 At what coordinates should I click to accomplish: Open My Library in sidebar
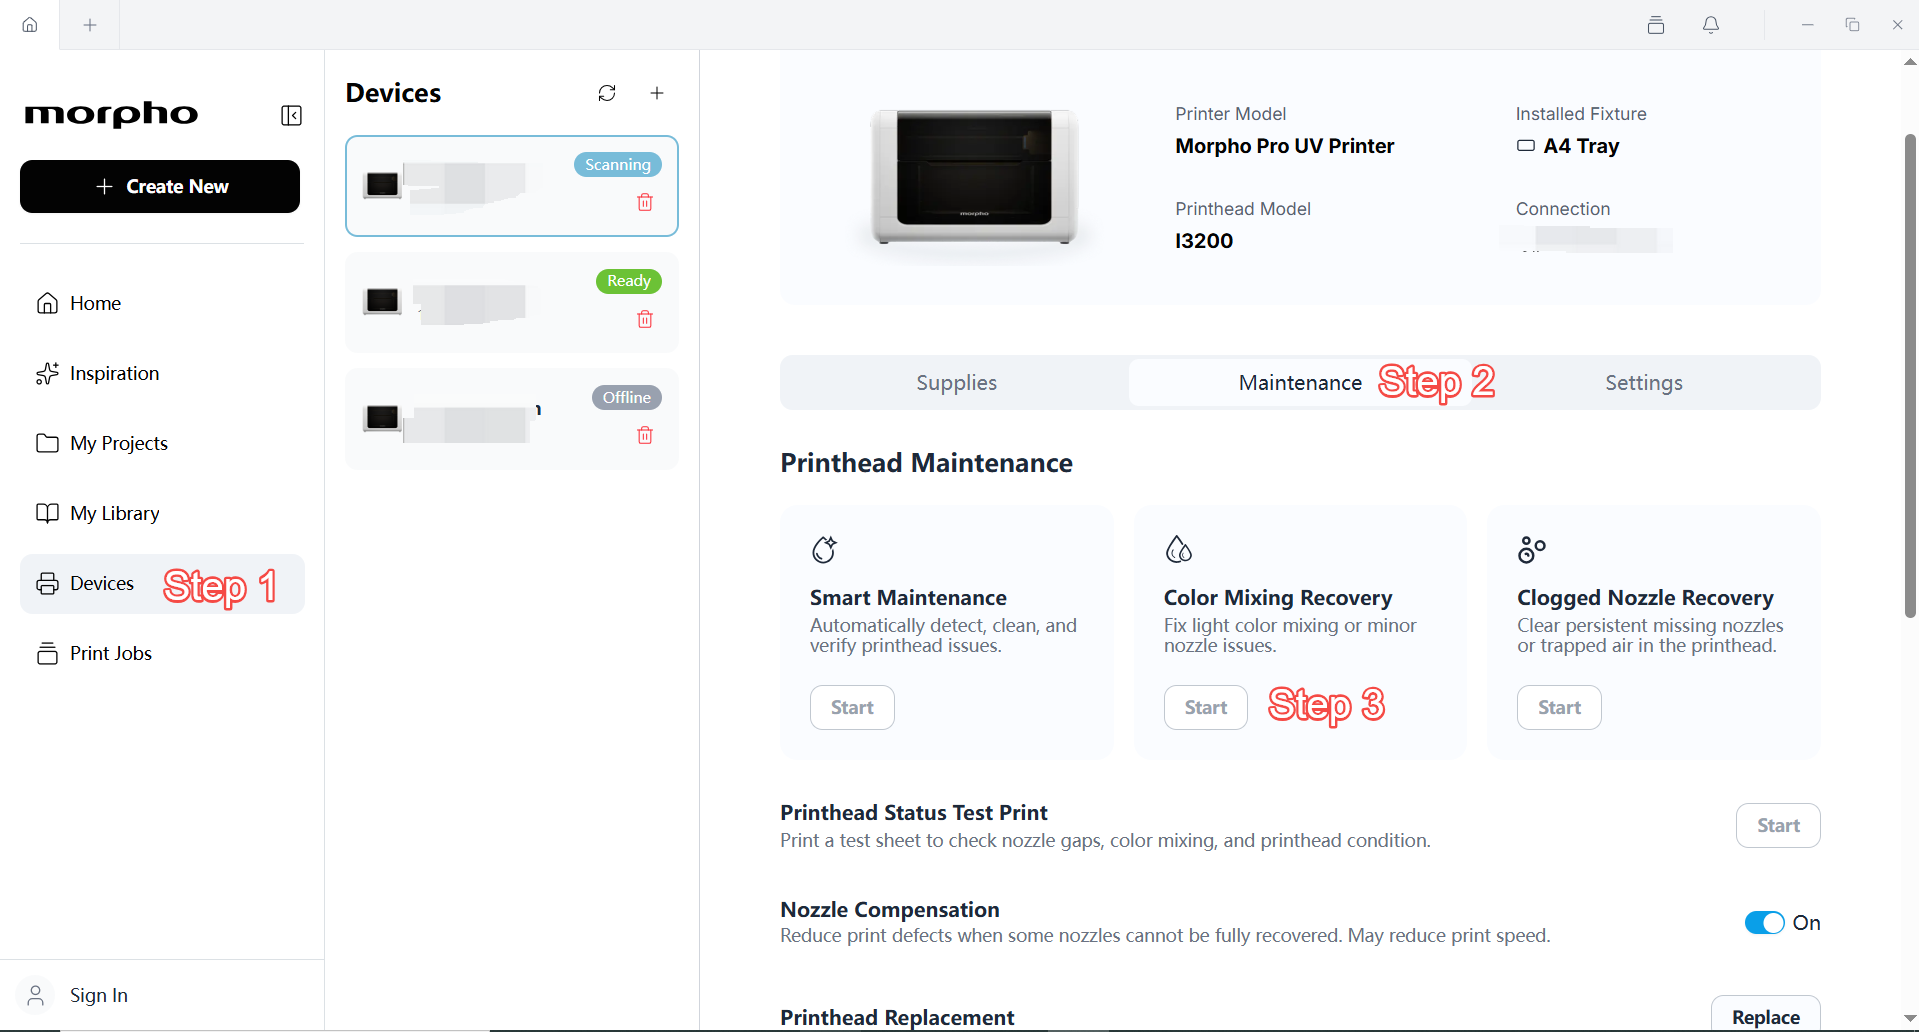coord(162,513)
